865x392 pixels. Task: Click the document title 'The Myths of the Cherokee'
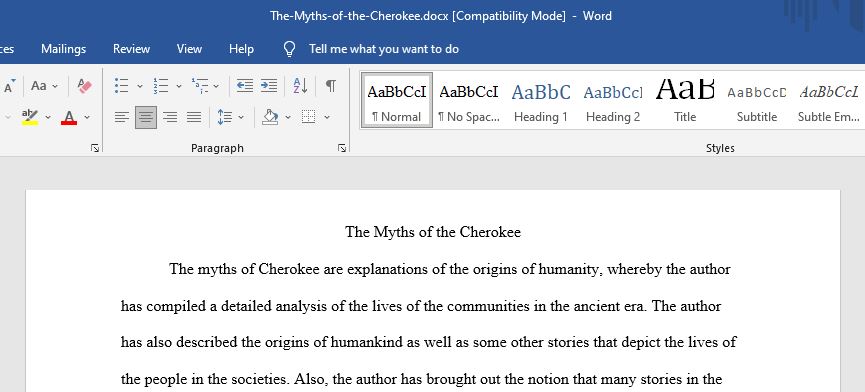click(433, 232)
